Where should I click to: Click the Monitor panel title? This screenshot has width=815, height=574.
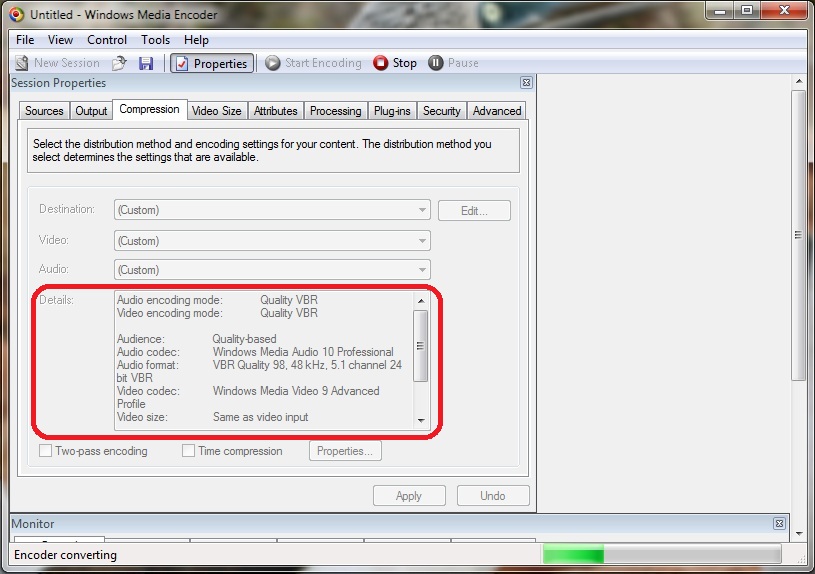tap(33, 524)
